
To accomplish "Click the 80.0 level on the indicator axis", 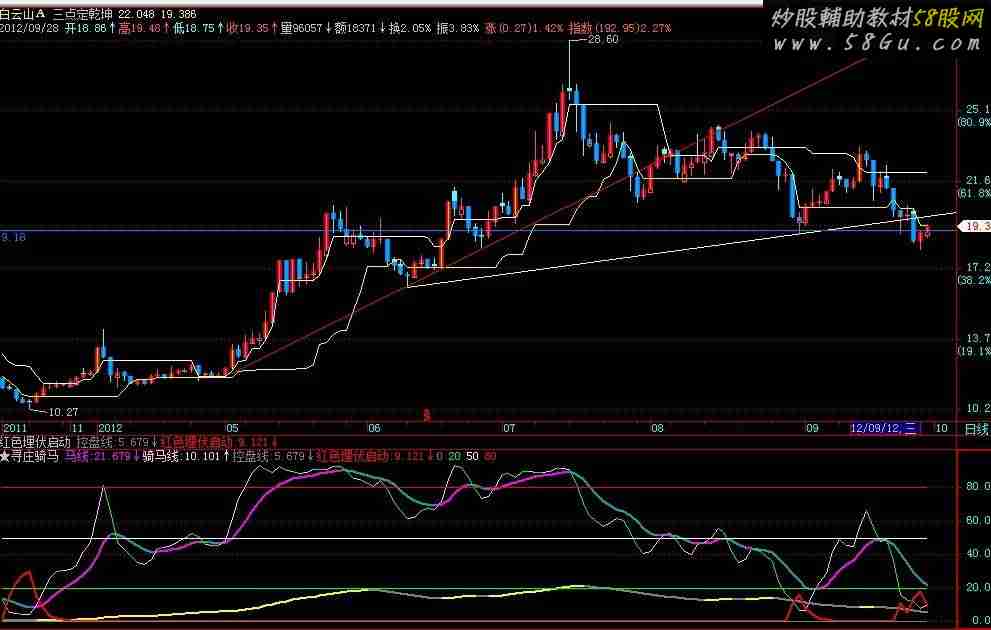I will [977, 487].
